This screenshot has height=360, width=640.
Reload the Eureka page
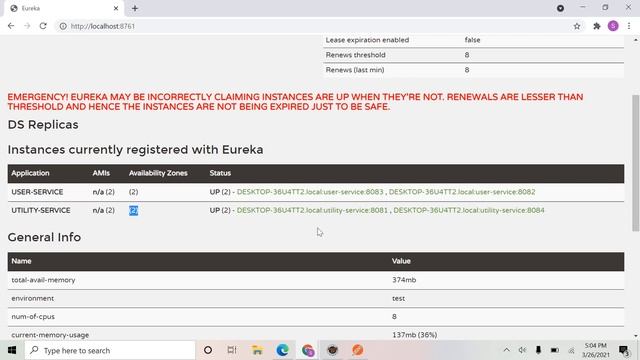point(43,26)
